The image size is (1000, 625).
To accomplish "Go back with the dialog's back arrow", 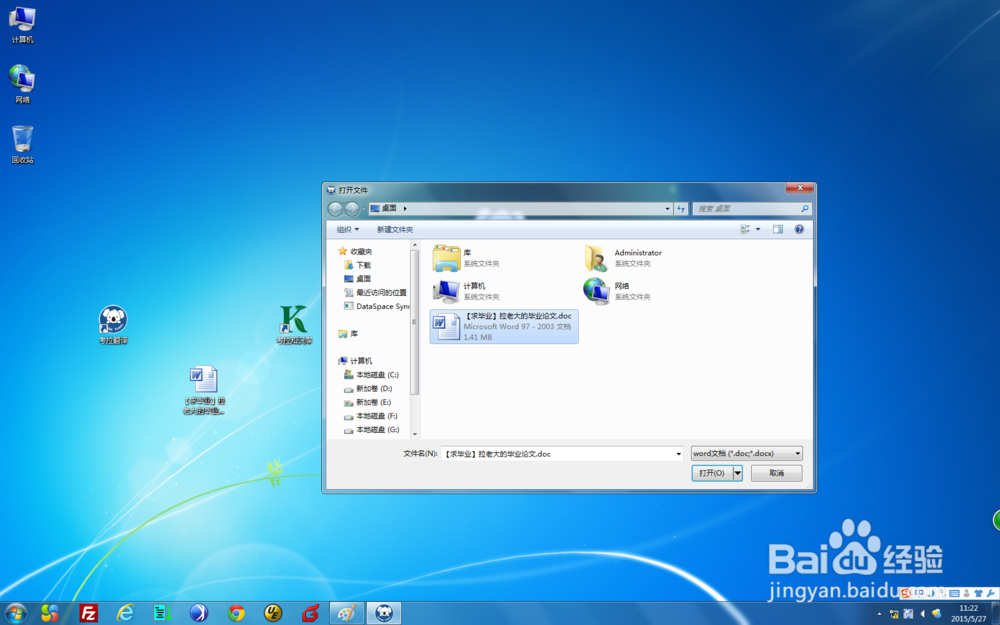I will [335, 209].
